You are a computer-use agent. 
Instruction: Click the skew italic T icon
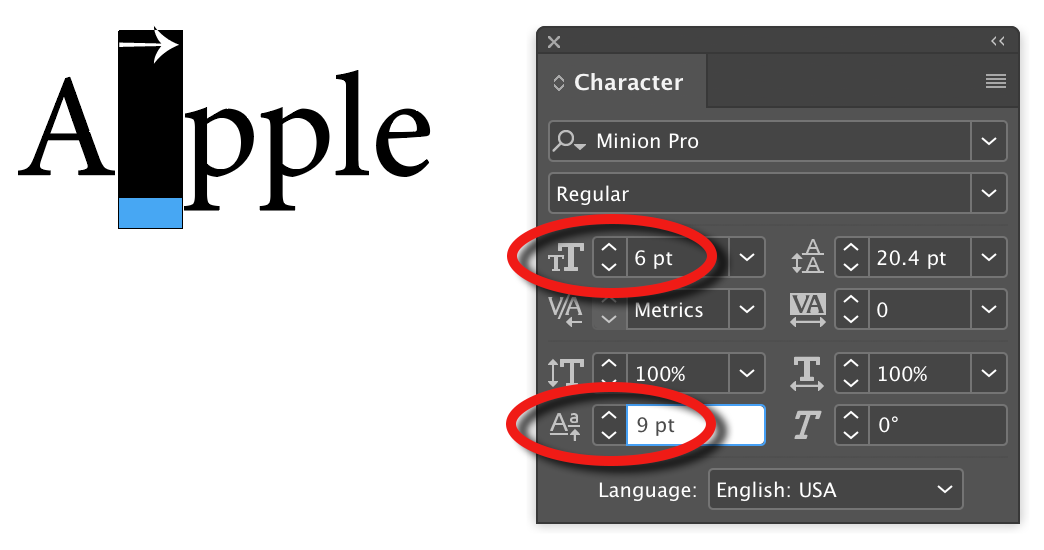click(807, 426)
